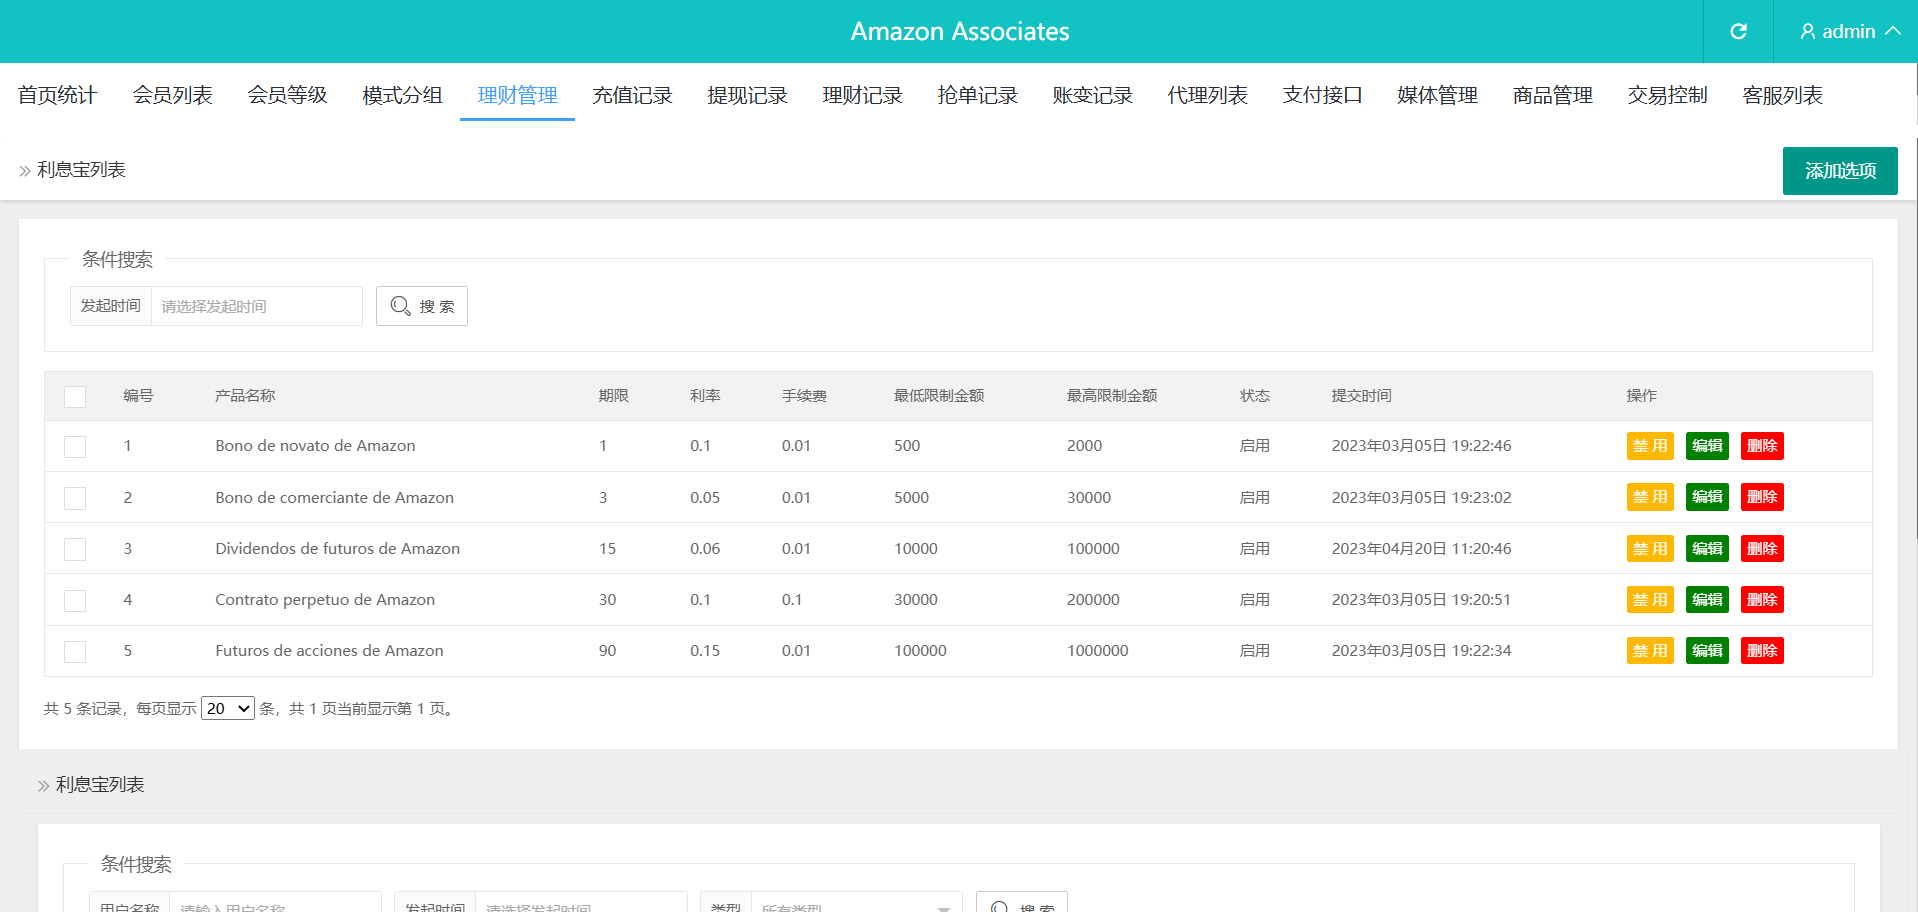Open the 首页统计 tab

57,95
